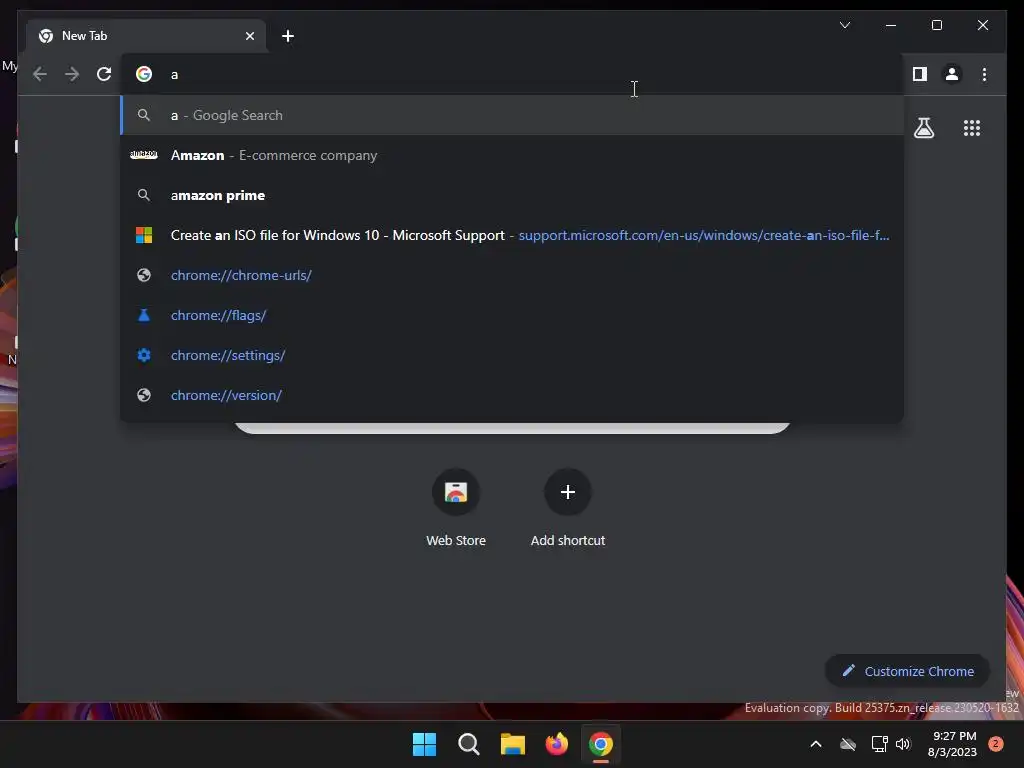Click the Reload page icon
Screen dimensions: 1024x768
tap(104, 74)
